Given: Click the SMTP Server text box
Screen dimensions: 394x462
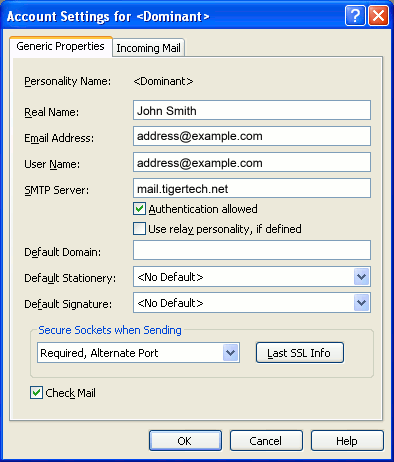Looking at the screenshot, I should coord(252,188).
